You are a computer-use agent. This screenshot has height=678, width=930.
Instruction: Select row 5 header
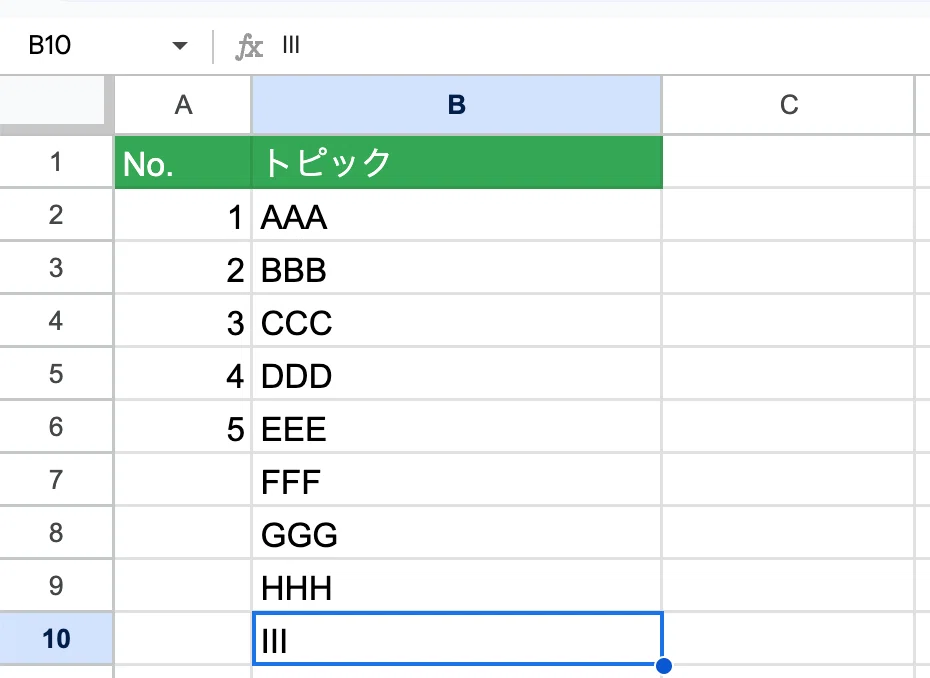[x=56, y=374]
